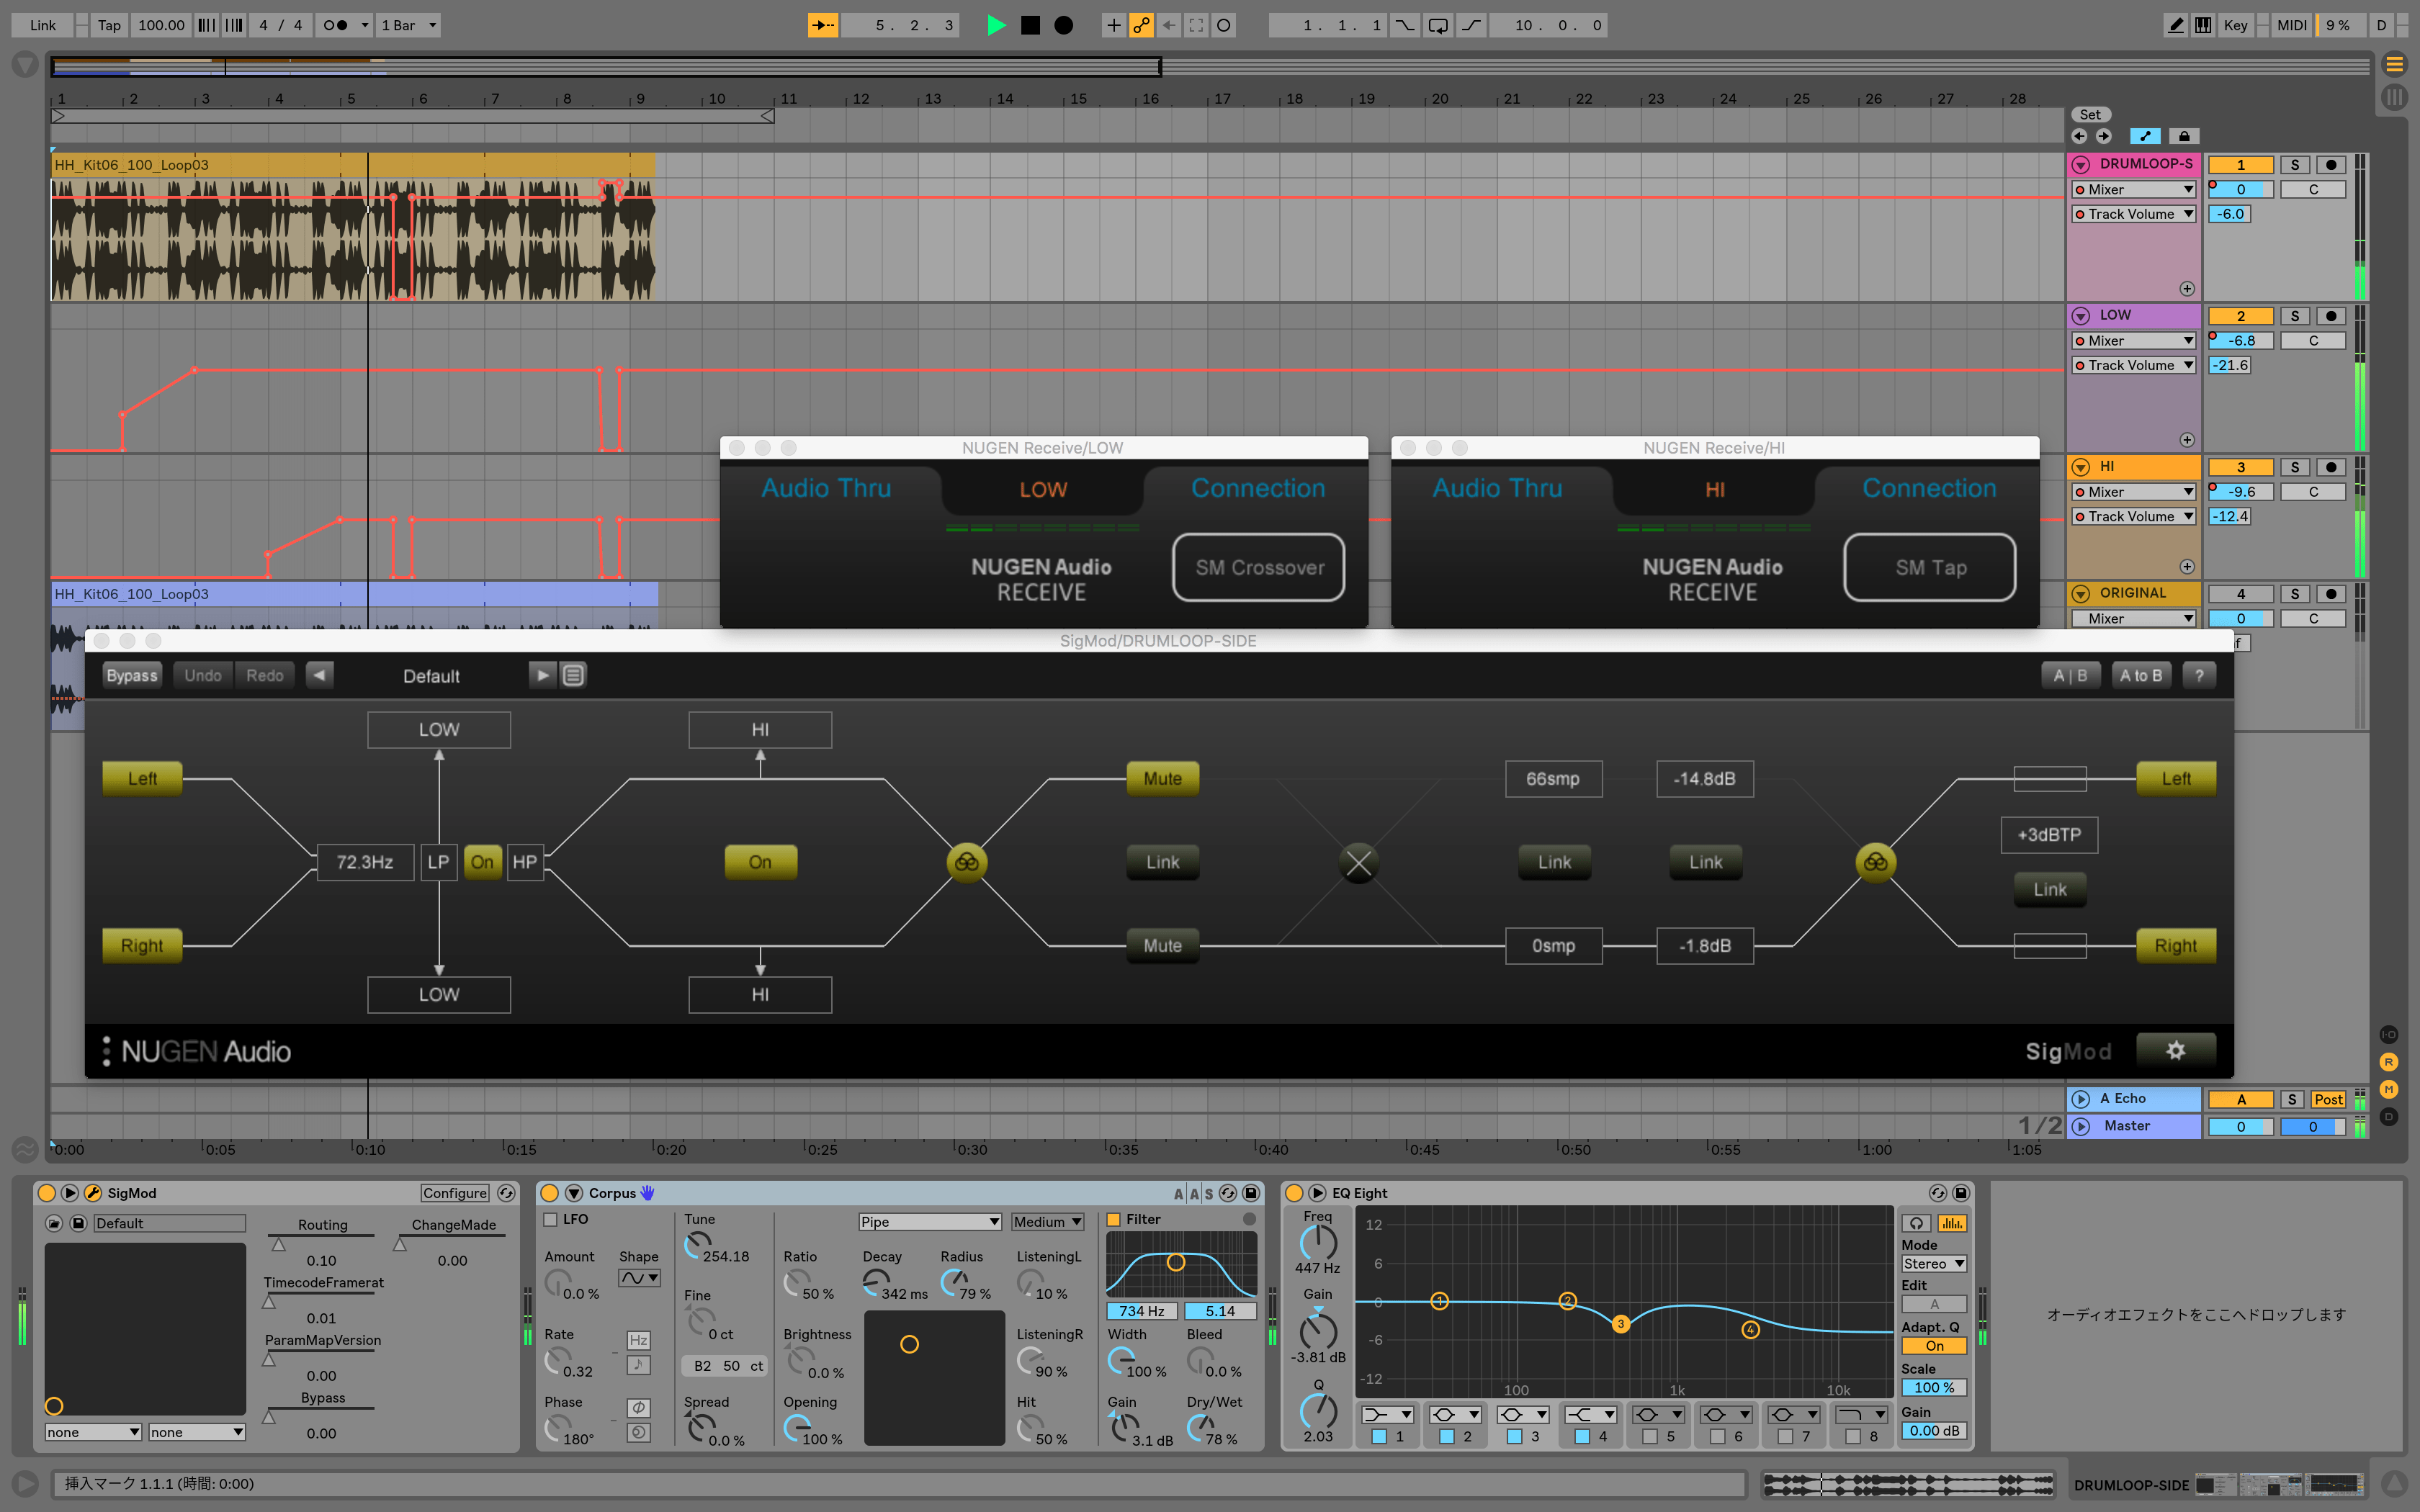Stop playback with the square Stop button
Image resolution: width=2420 pixels, height=1512 pixels.
tap(1030, 25)
